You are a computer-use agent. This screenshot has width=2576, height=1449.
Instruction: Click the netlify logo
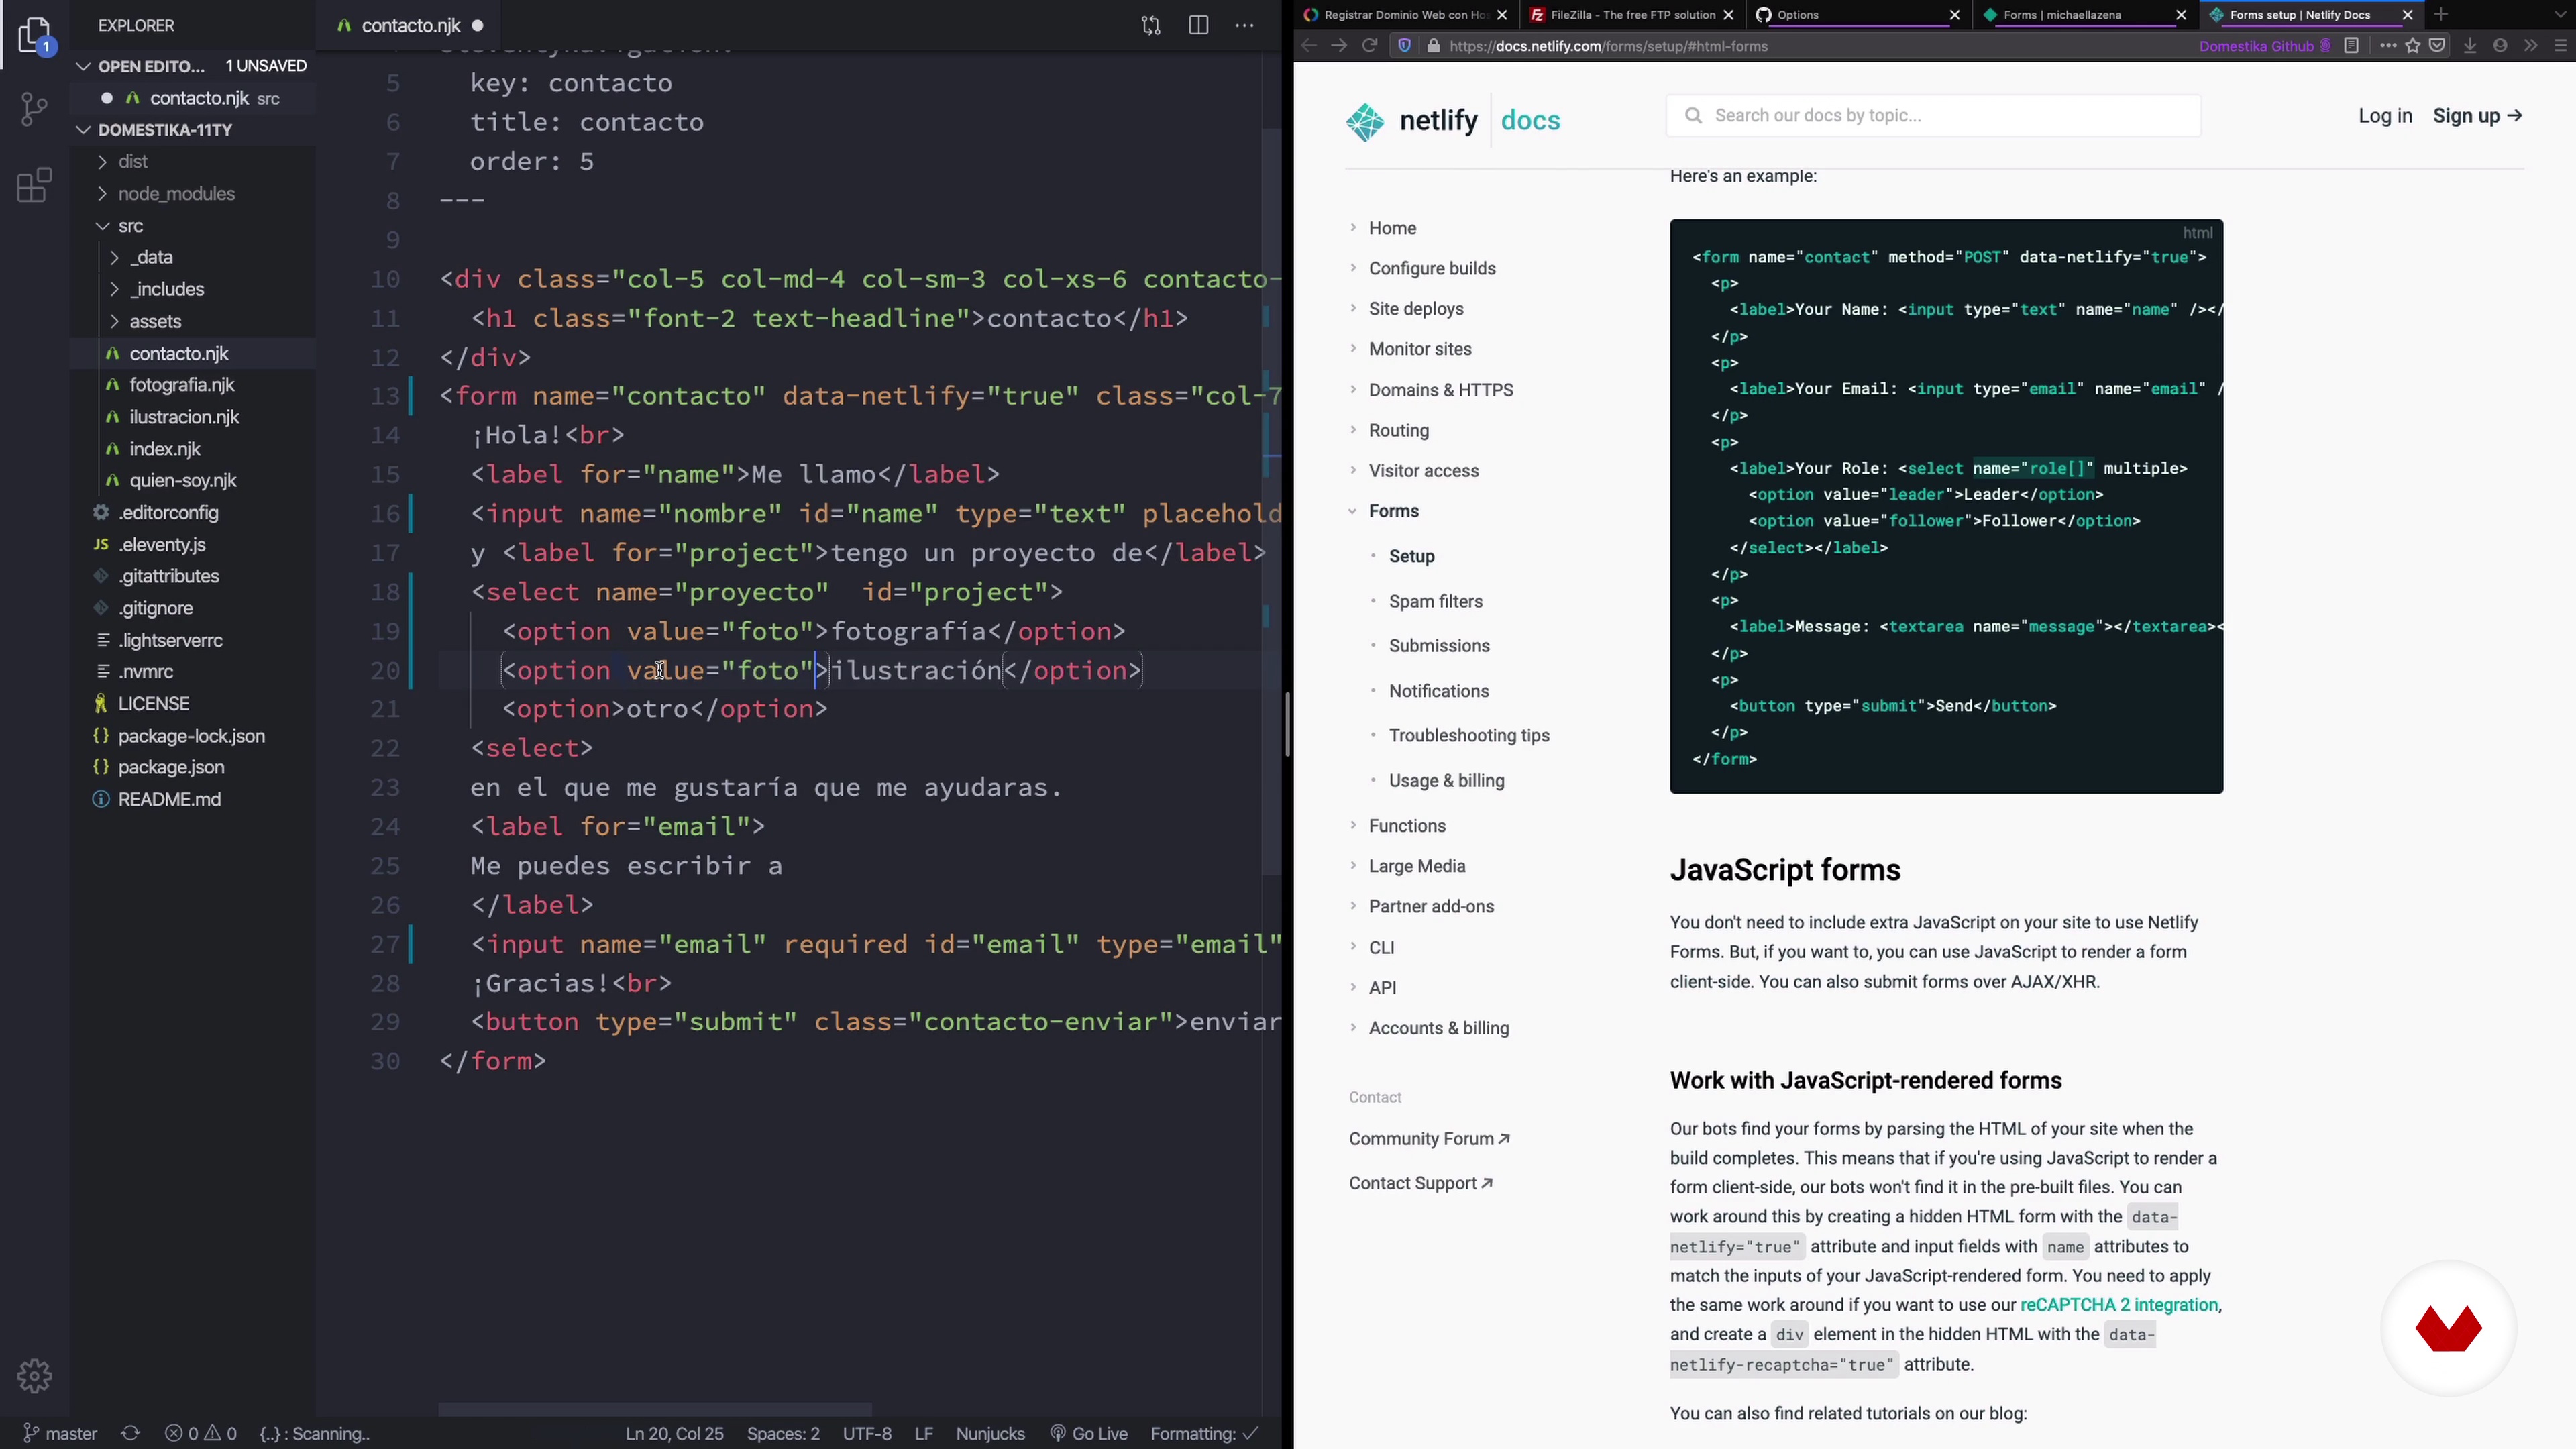[1411, 121]
